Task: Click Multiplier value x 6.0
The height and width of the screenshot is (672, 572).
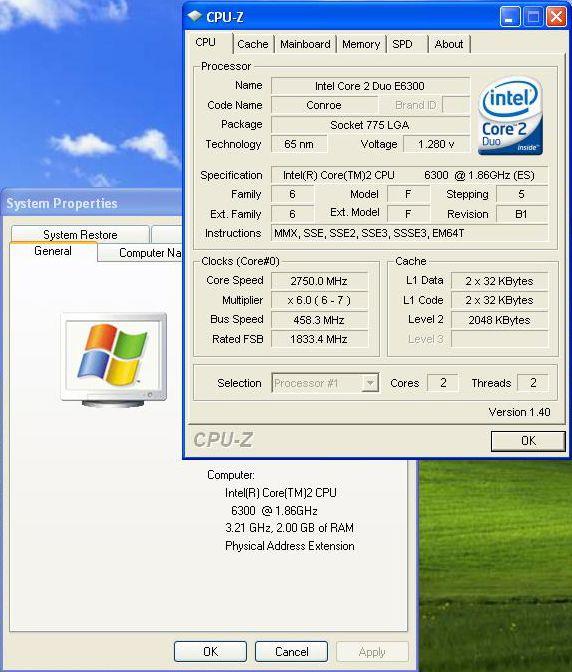Action: pyautogui.click(x=319, y=300)
